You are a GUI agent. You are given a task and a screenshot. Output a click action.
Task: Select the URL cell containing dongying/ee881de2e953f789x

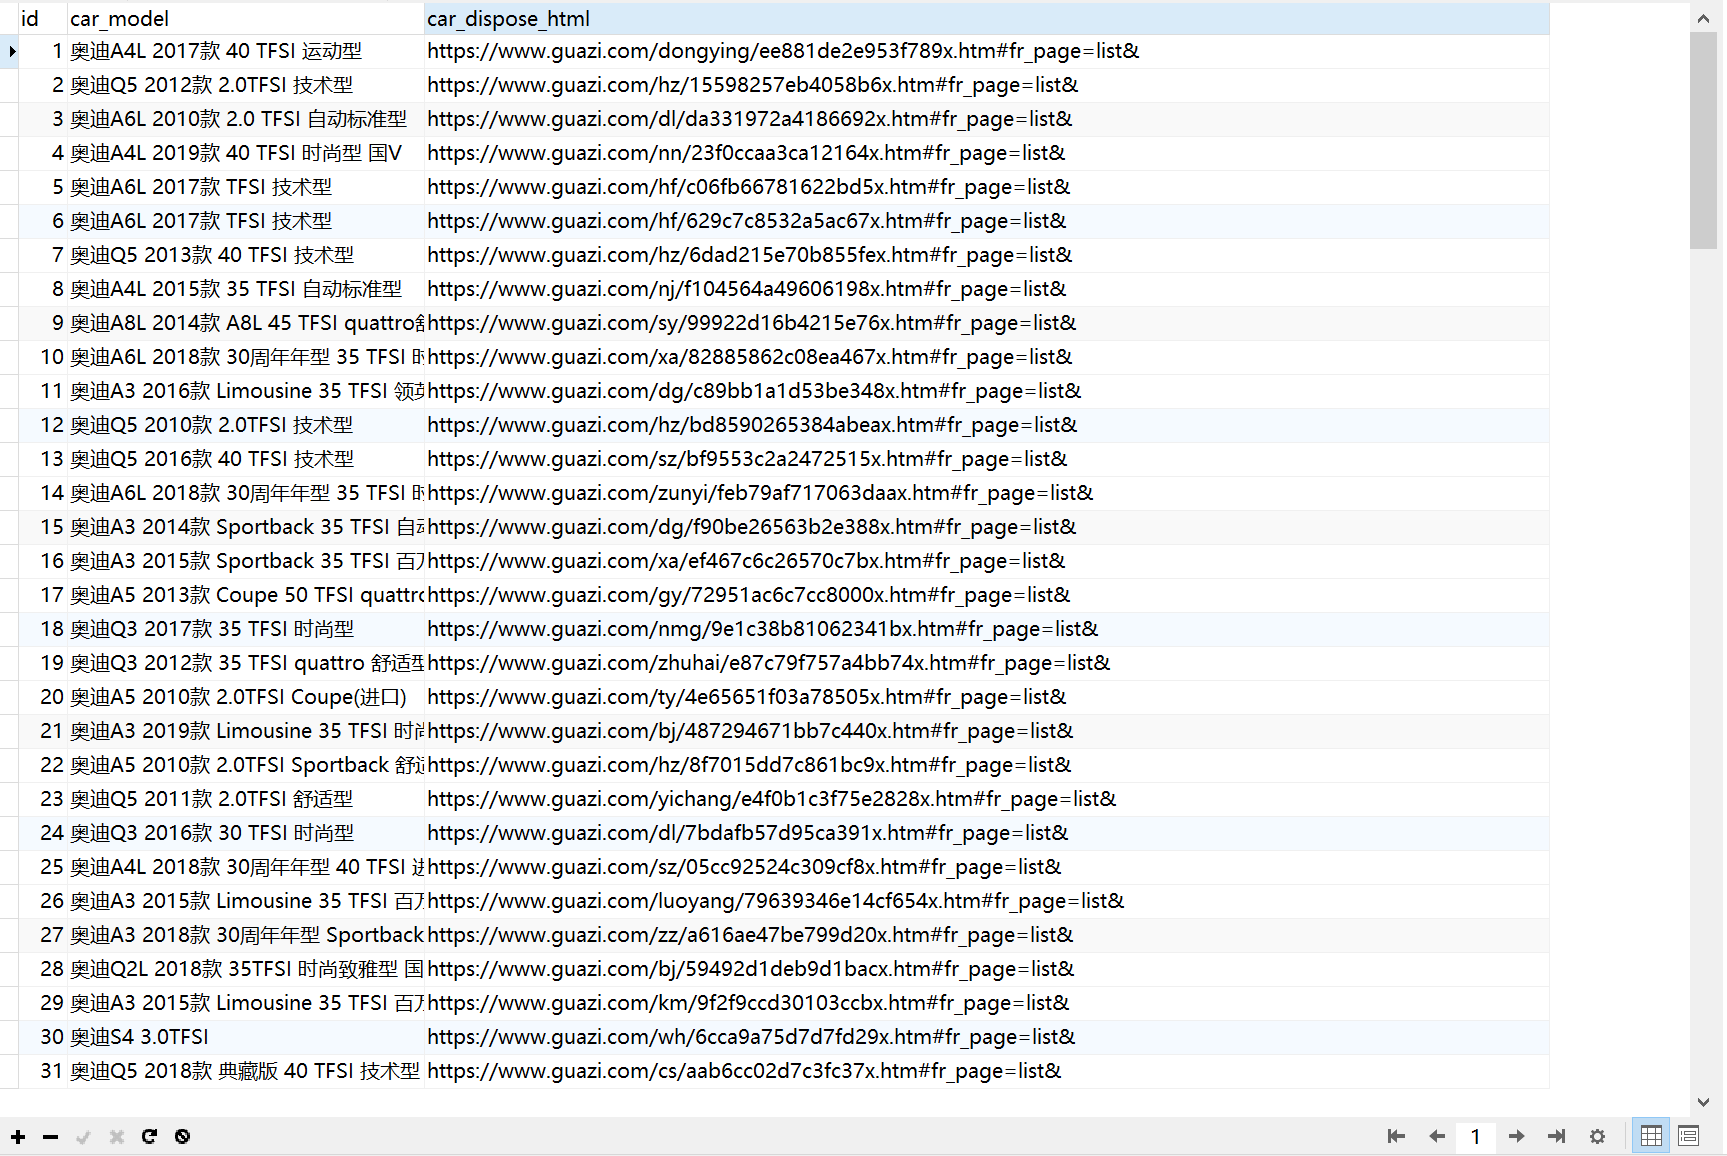pos(987,51)
